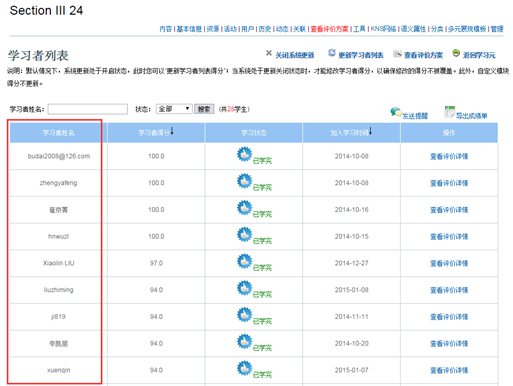Image resolution: width=513 pixels, height=386 pixels.
Task: Click the 已学完 badge icon in the 2014-10-16 row
Action: pyautogui.click(x=244, y=208)
